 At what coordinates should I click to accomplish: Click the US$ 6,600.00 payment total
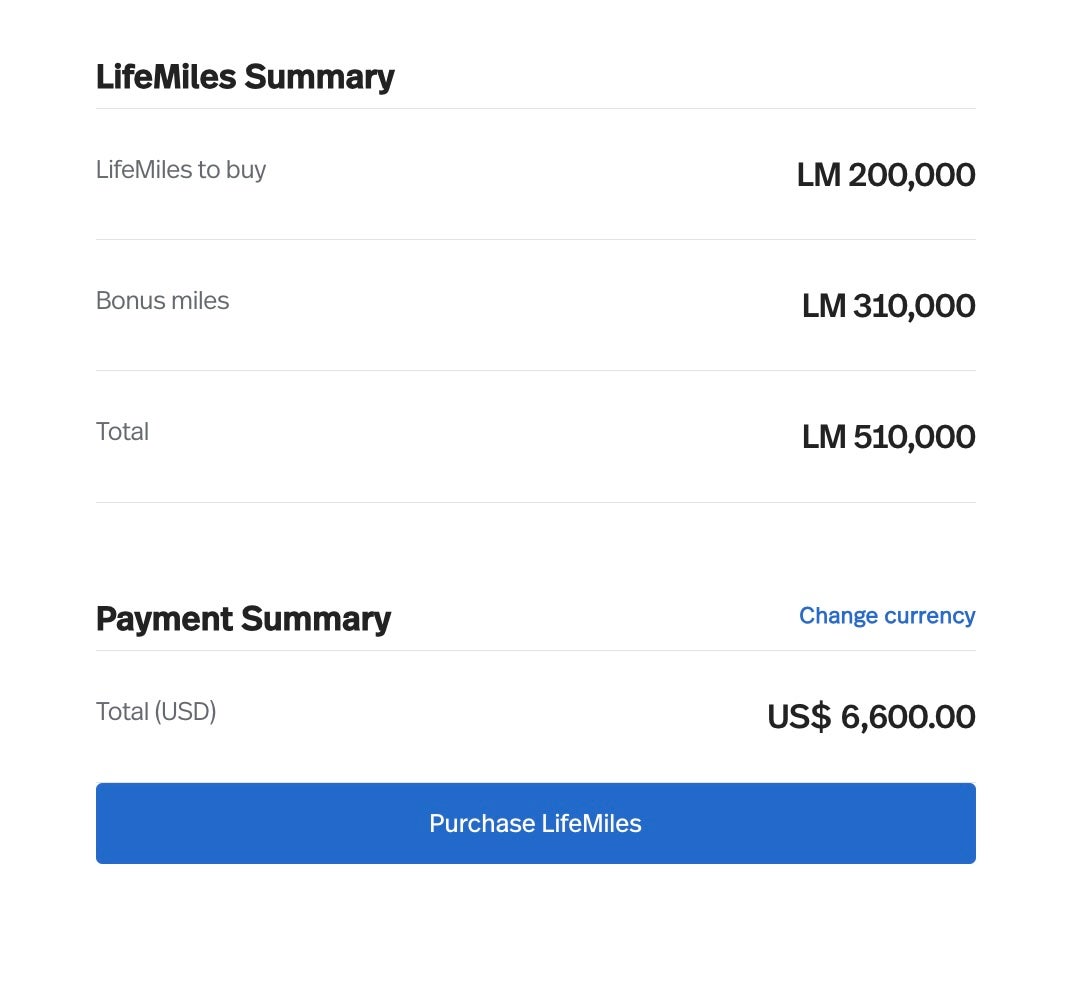pyautogui.click(x=870, y=717)
